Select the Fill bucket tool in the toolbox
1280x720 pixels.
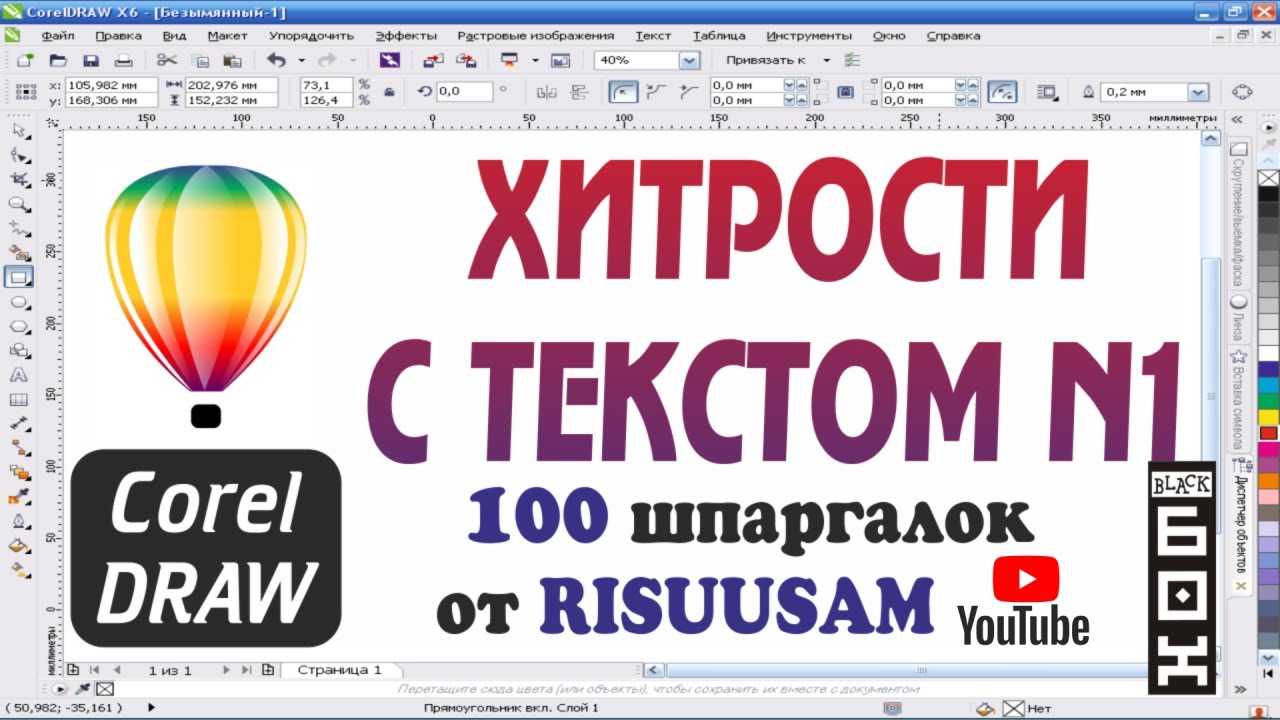click(x=19, y=545)
